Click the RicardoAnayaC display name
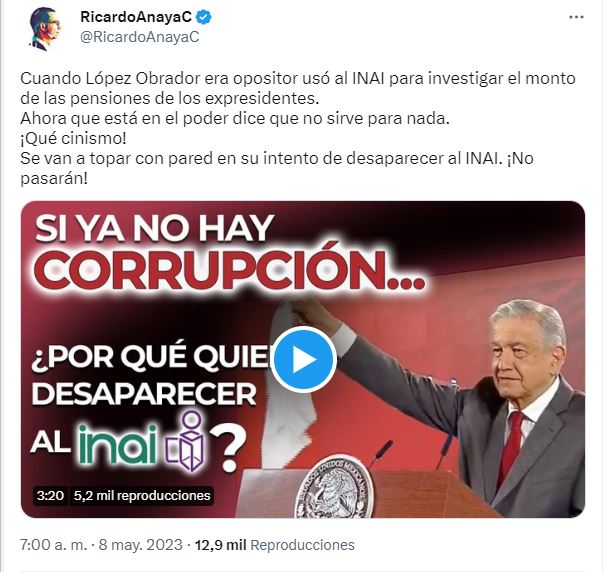606x572 pixels. 136,17
